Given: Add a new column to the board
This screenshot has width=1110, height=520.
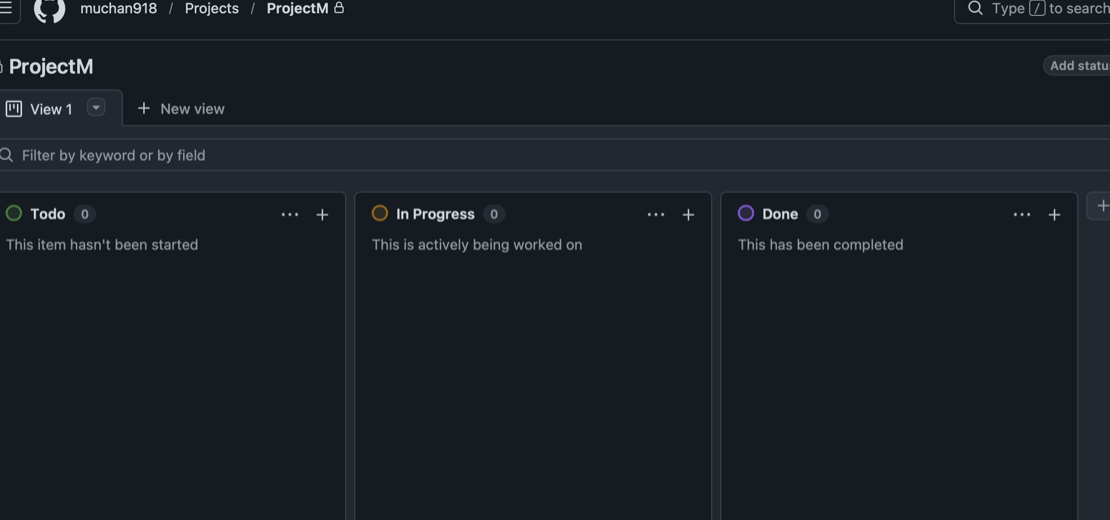Looking at the screenshot, I should pyautogui.click(x=1101, y=206).
